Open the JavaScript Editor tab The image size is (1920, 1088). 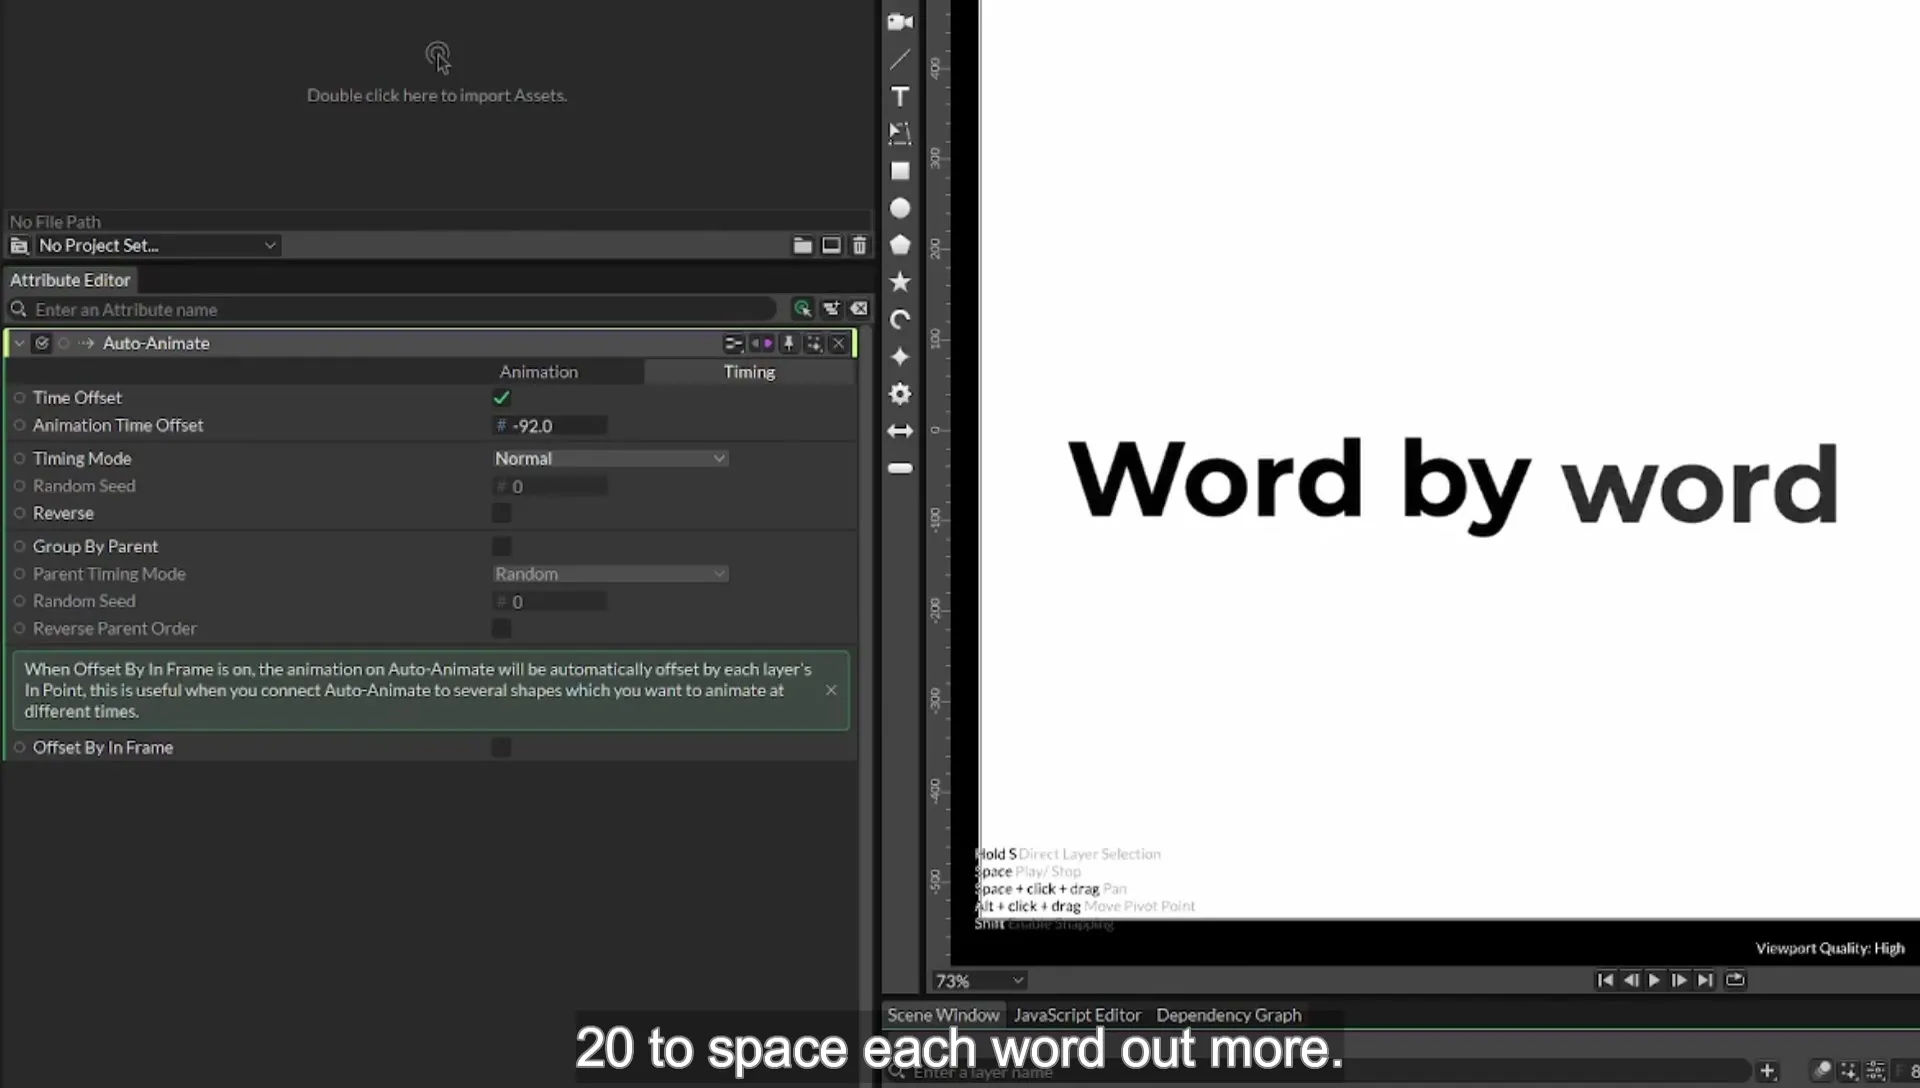[x=1077, y=1015]
